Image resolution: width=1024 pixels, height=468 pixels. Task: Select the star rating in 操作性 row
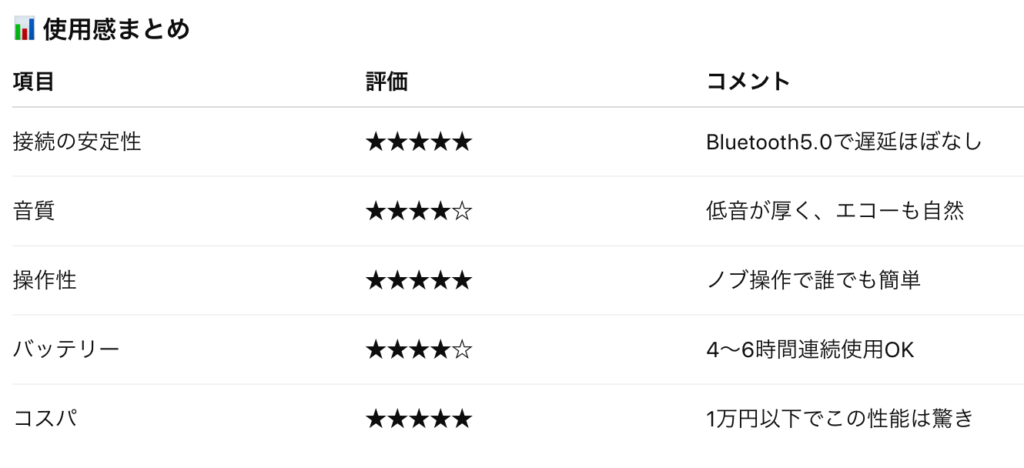(418, 280)
